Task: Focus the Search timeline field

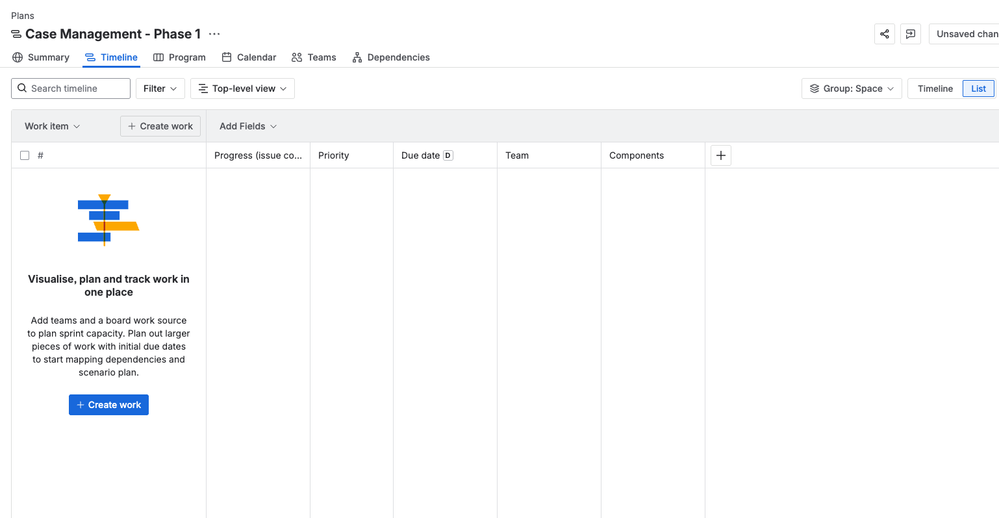Action: pos(71,89)
